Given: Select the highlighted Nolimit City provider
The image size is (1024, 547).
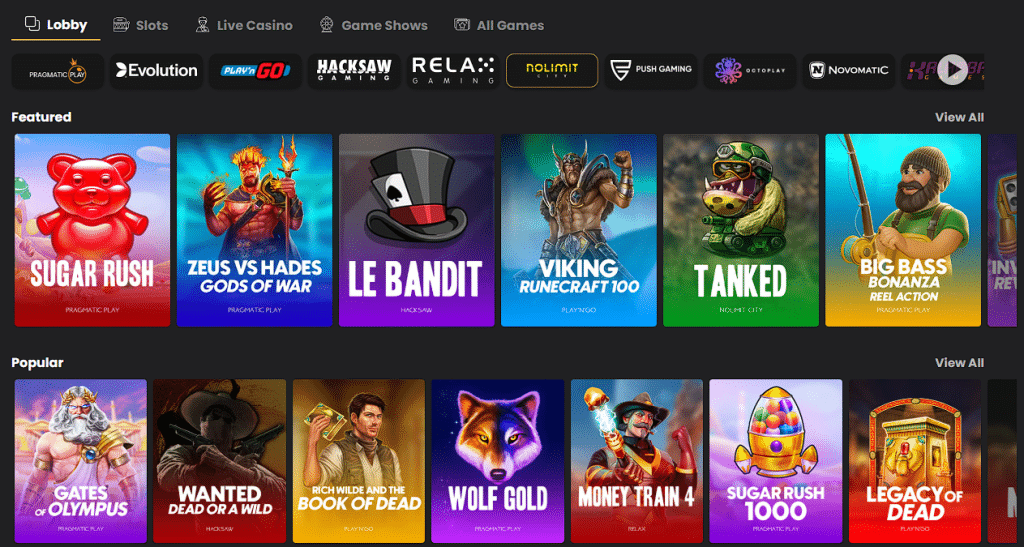Looking at the screenshot, I should point(552,71).
